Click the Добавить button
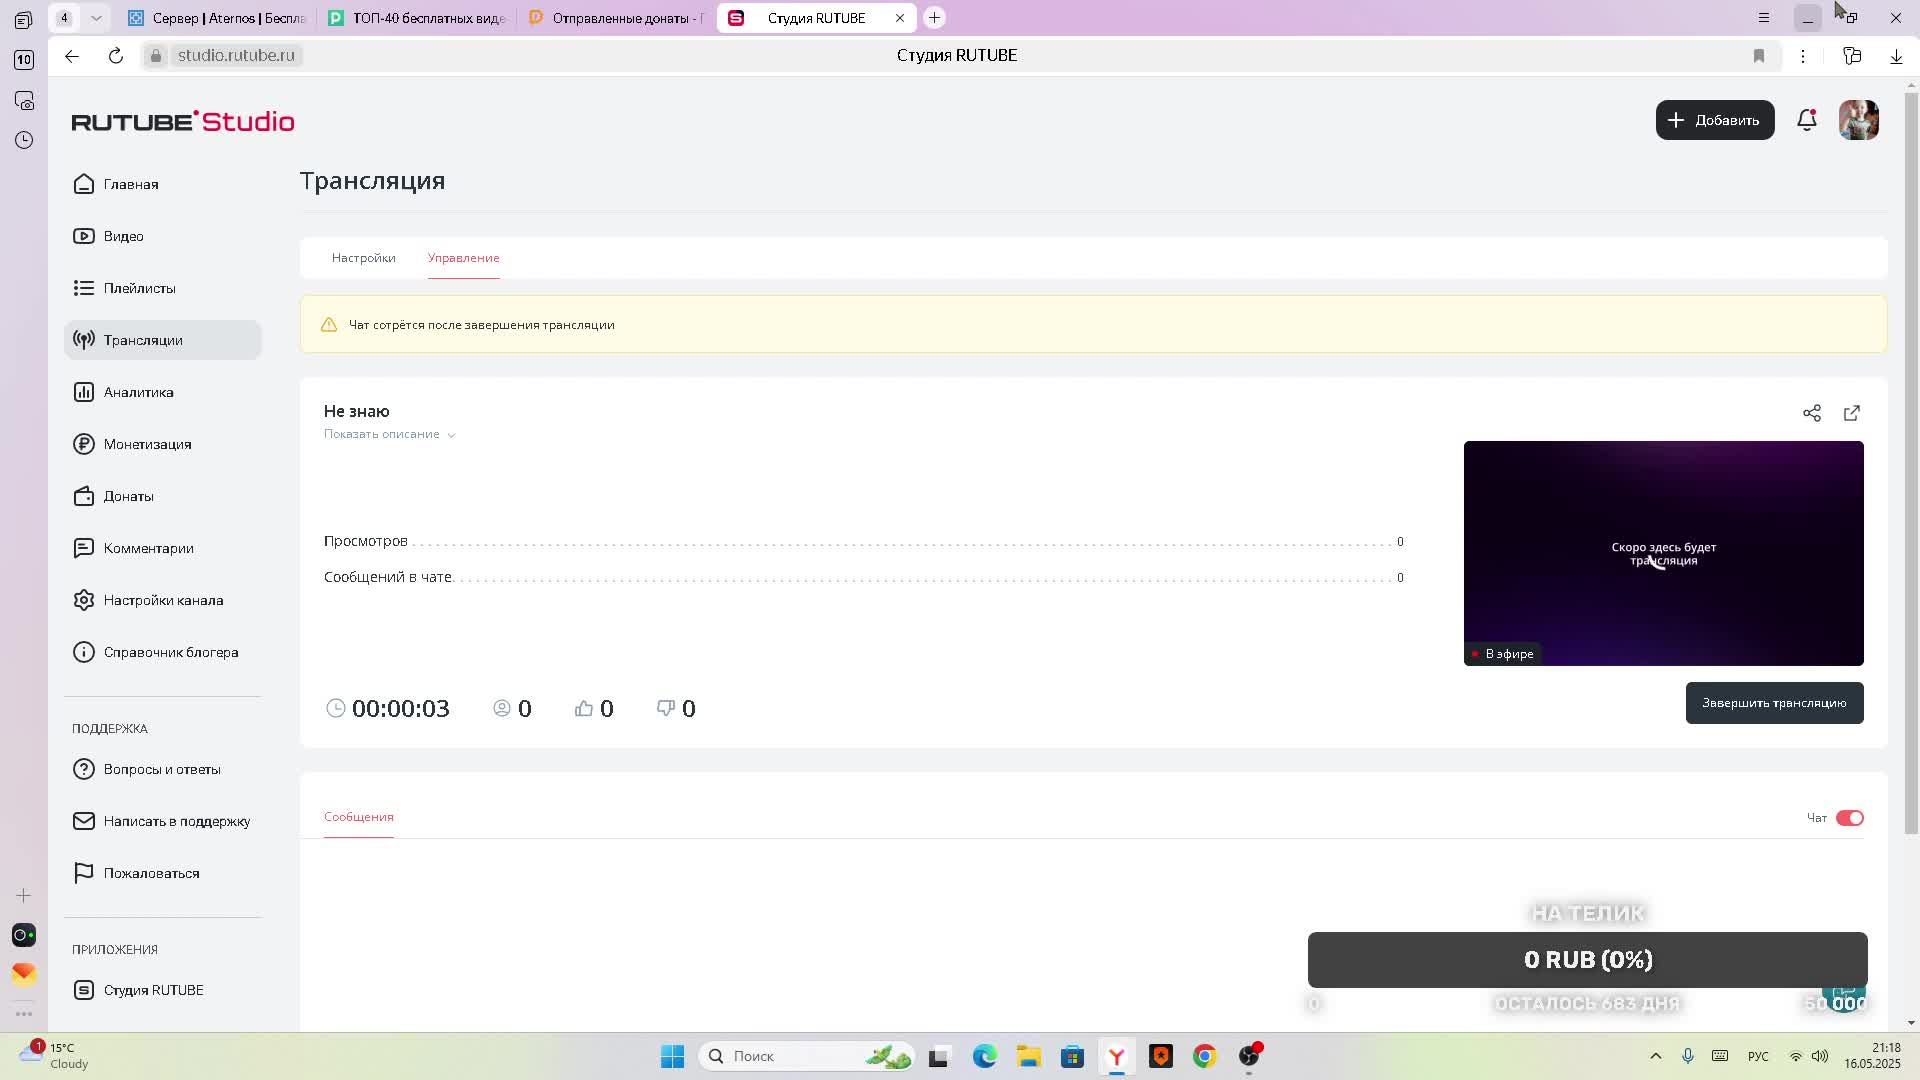 pos(1714,120)
